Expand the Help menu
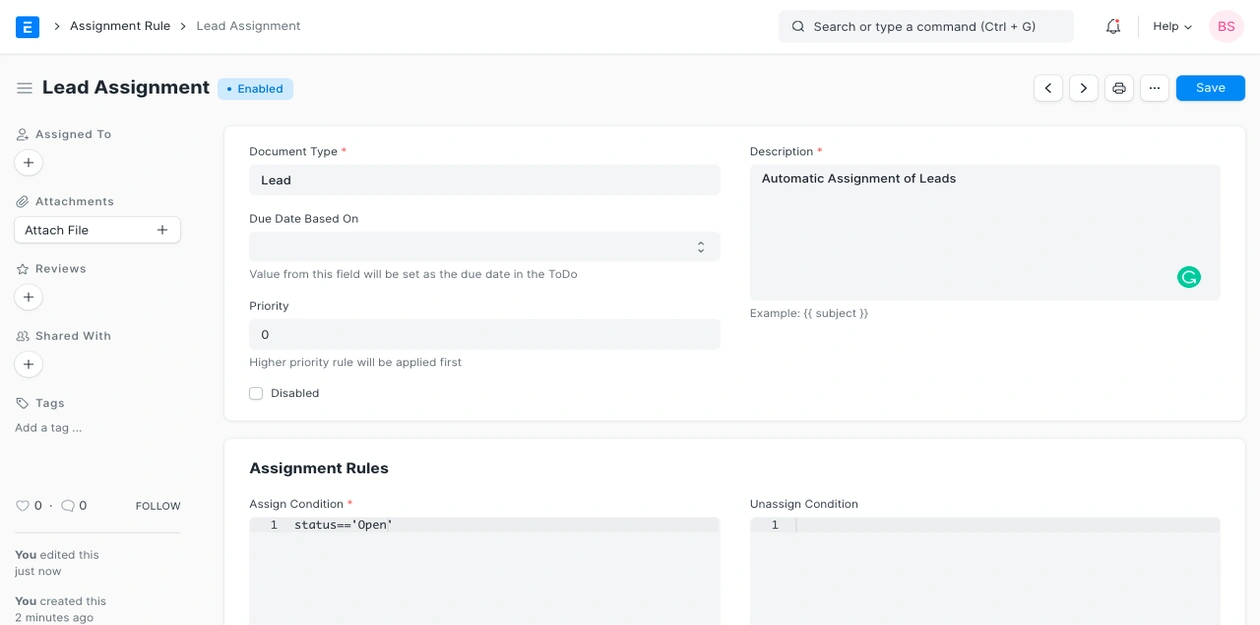 click(x=1172, y=27)
